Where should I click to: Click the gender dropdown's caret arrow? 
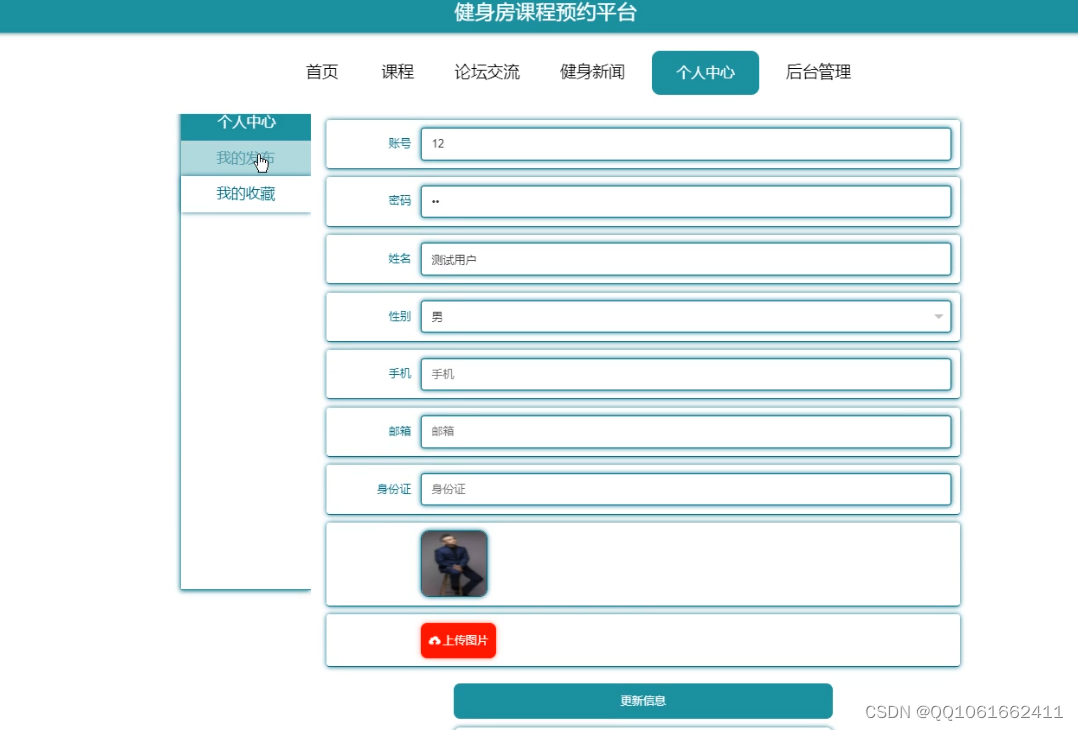pos(938,316)
